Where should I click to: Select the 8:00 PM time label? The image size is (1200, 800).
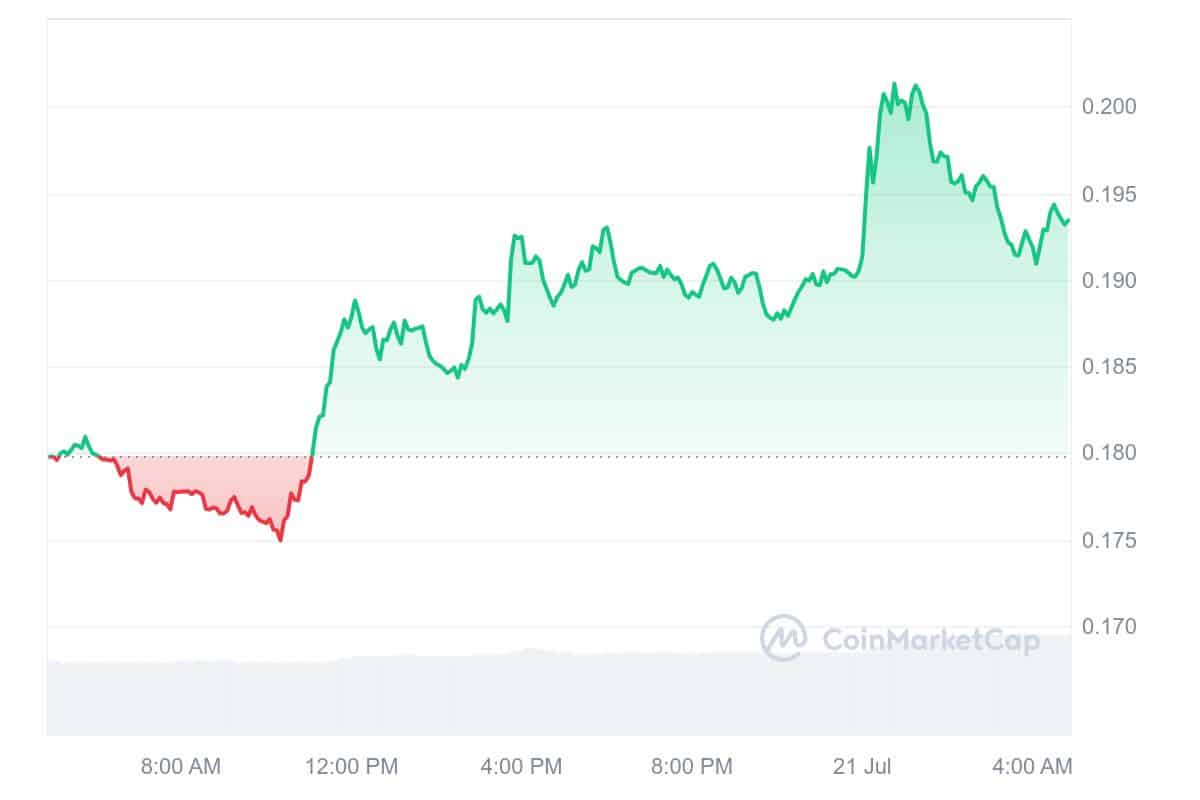coord(691,767)
